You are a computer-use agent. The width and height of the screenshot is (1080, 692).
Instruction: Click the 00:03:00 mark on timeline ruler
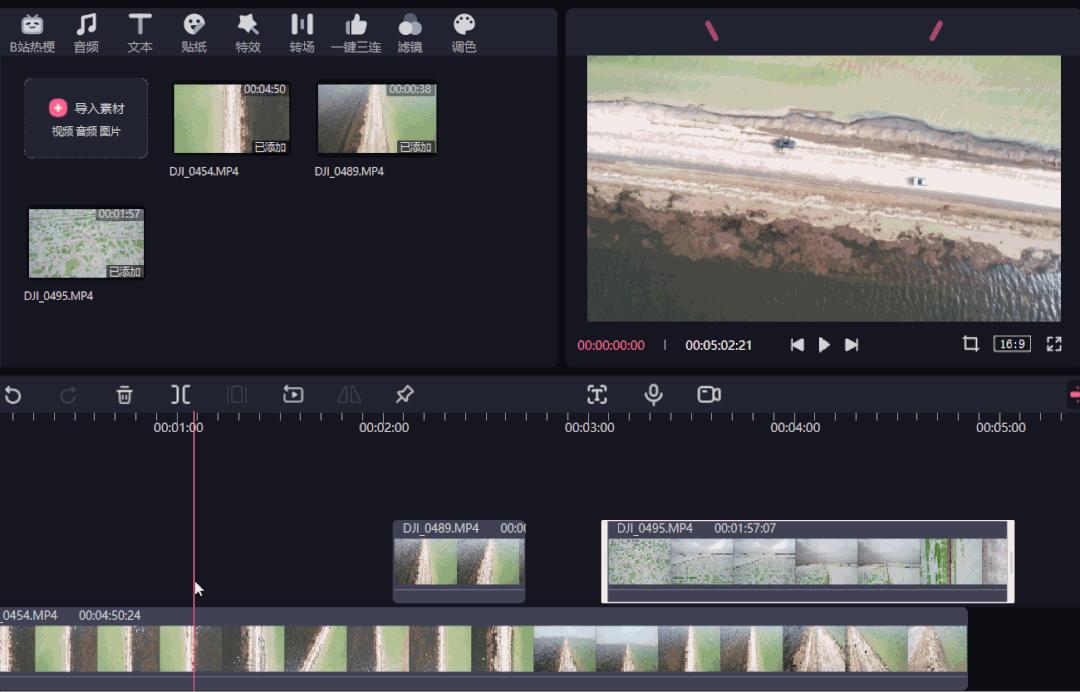tap(589, 427)
